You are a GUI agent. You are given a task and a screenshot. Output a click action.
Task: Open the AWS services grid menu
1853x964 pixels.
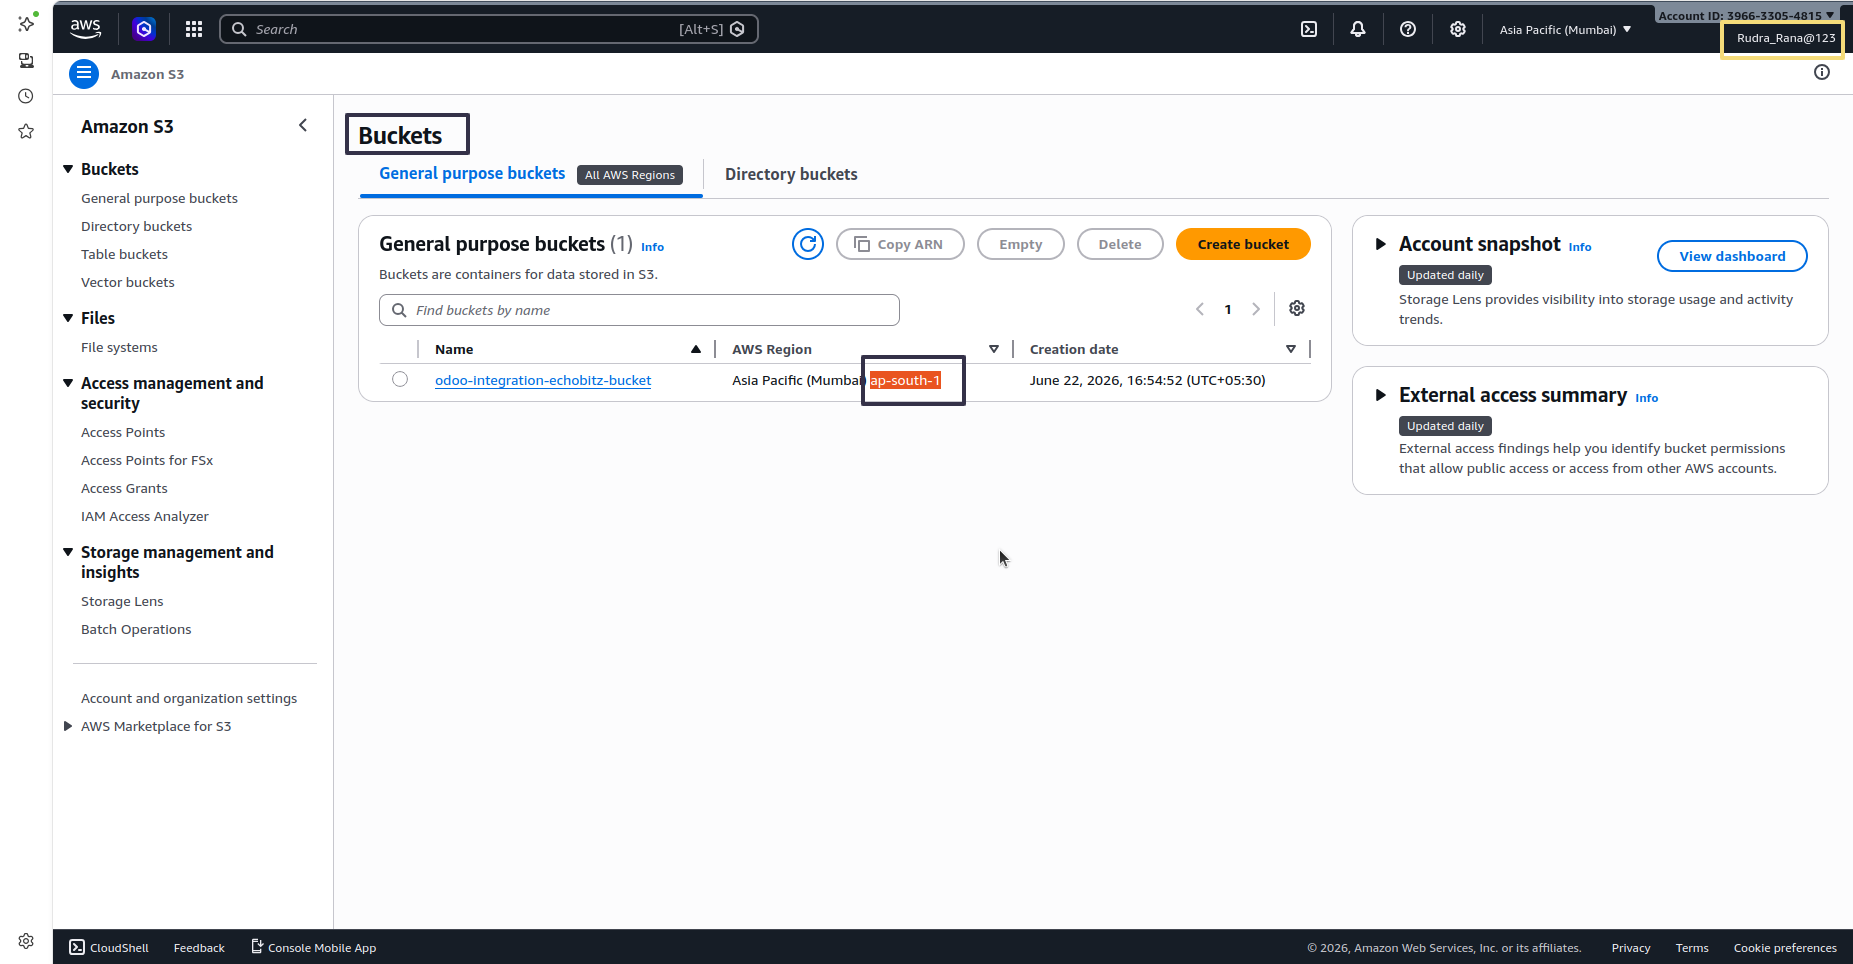pyautogui.click(x=194, y=29)
